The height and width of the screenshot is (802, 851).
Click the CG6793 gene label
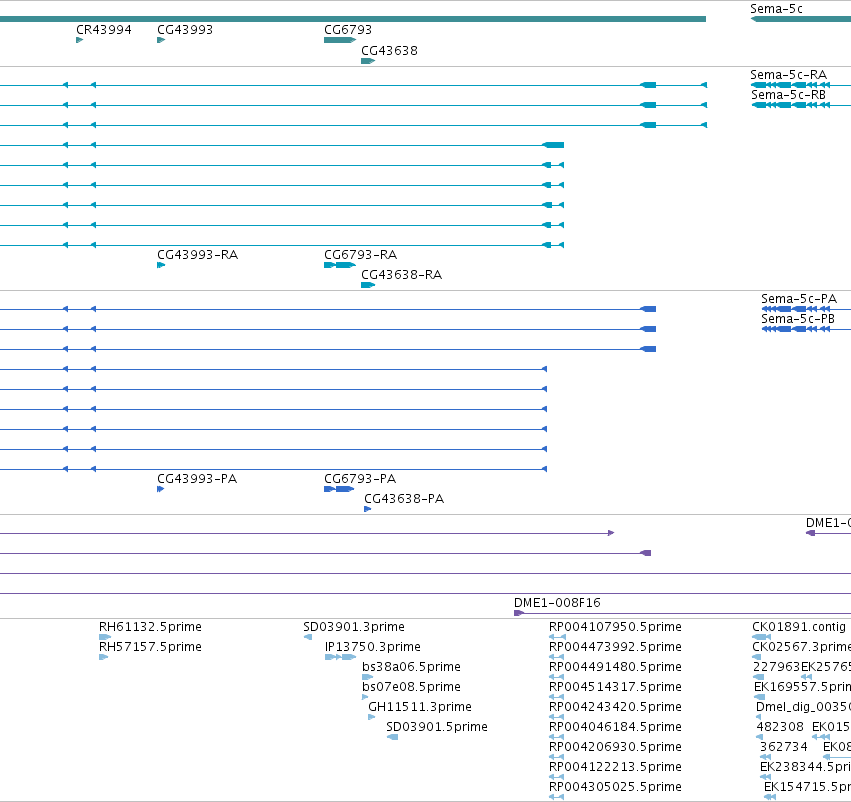point(348,30)
